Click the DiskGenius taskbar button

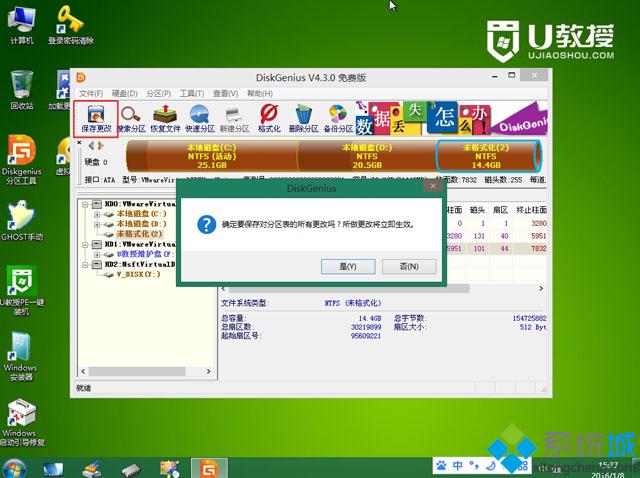coord(209,468)
